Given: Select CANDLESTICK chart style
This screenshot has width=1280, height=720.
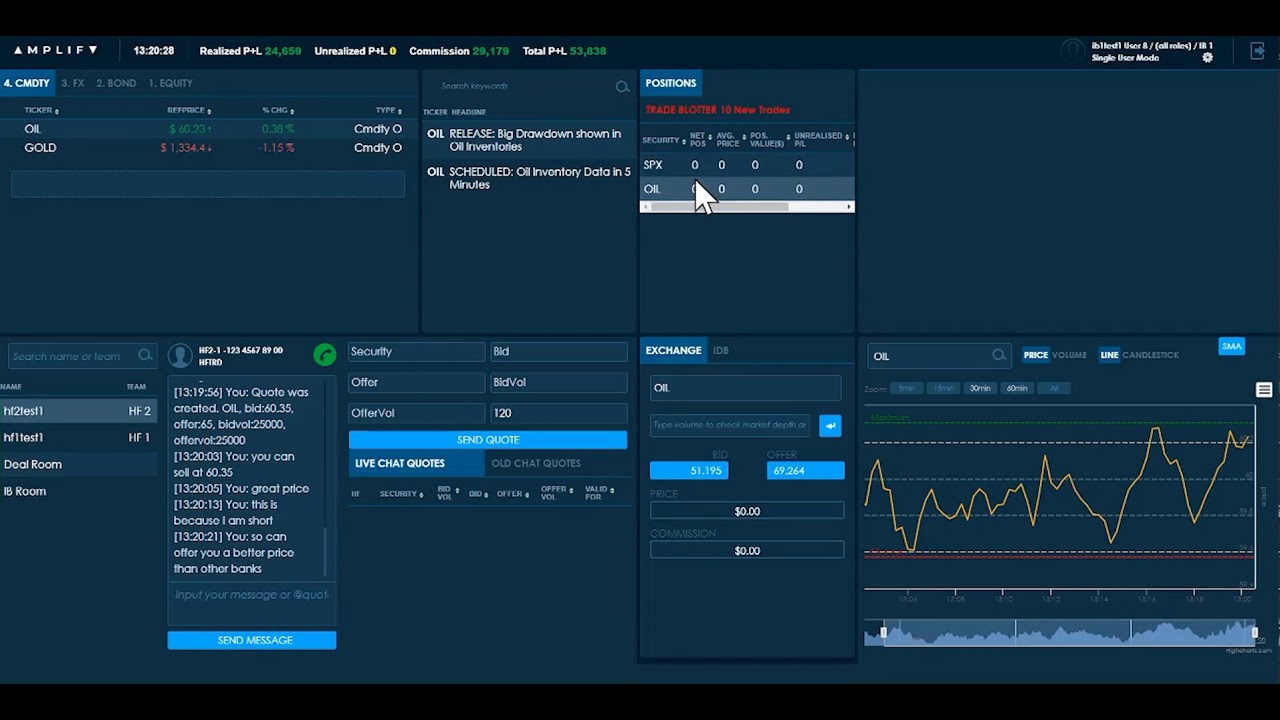Looking at the screenshot, I should (1150, 355).
